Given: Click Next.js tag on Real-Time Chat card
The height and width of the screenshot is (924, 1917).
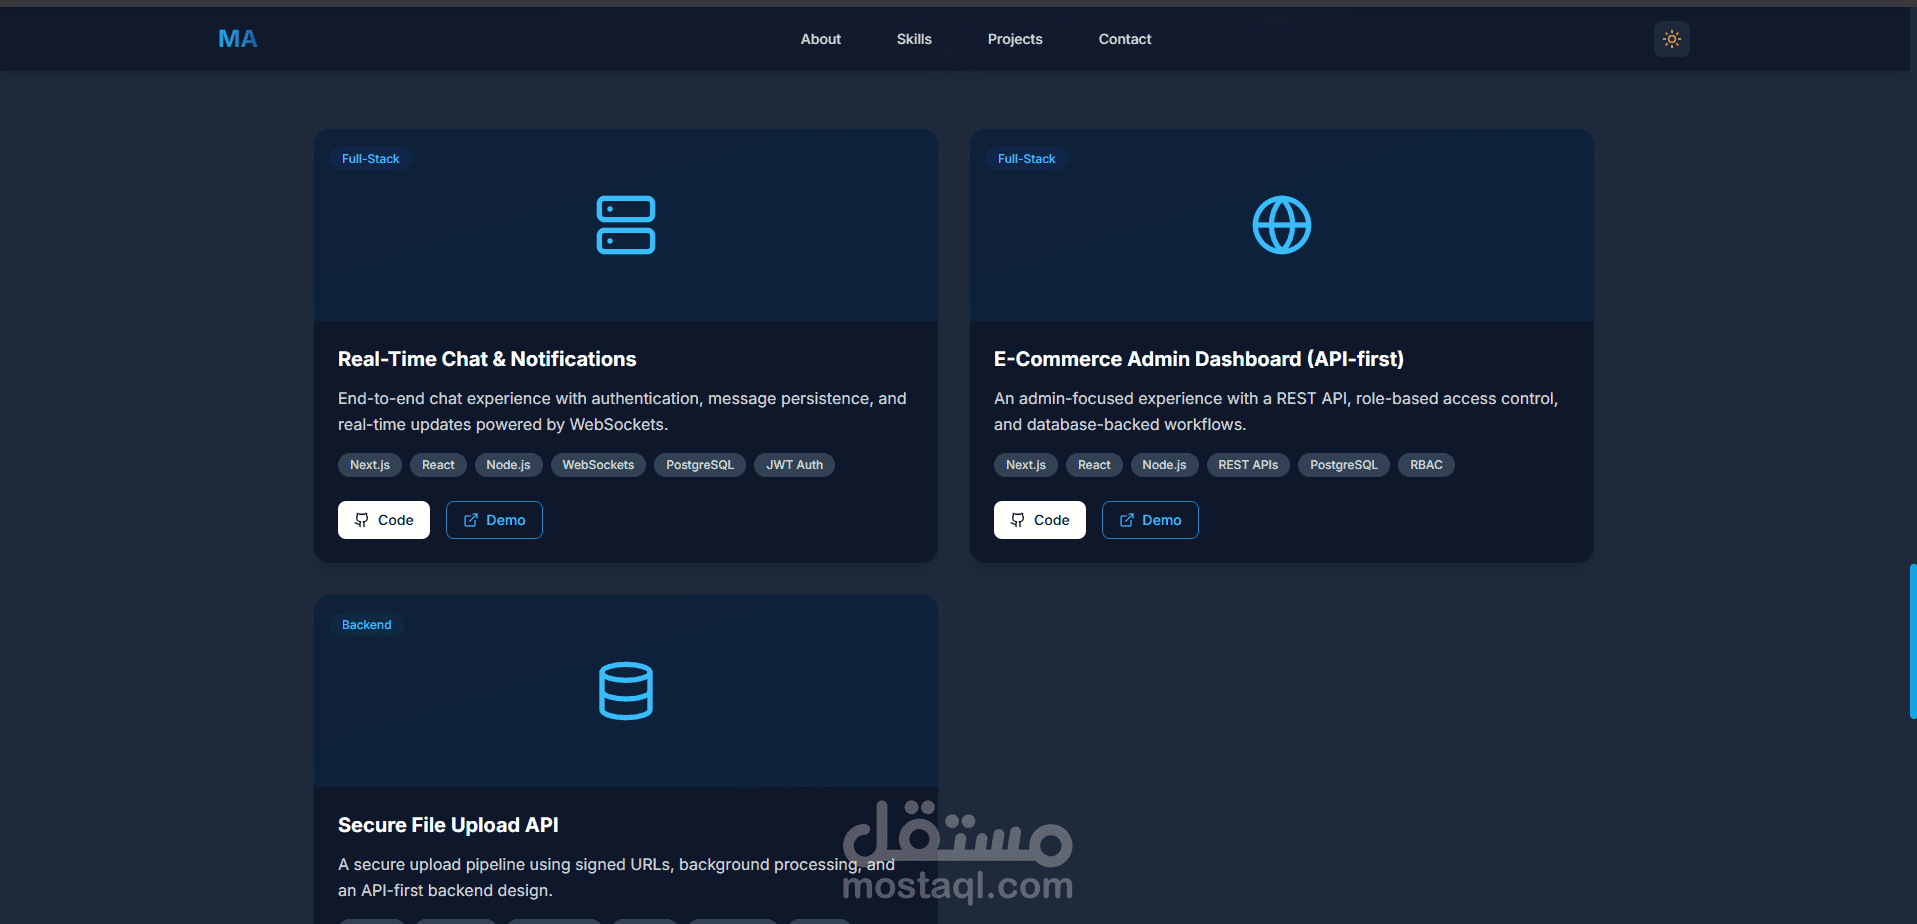Looking at the screenshot, I should coord(370,465).
